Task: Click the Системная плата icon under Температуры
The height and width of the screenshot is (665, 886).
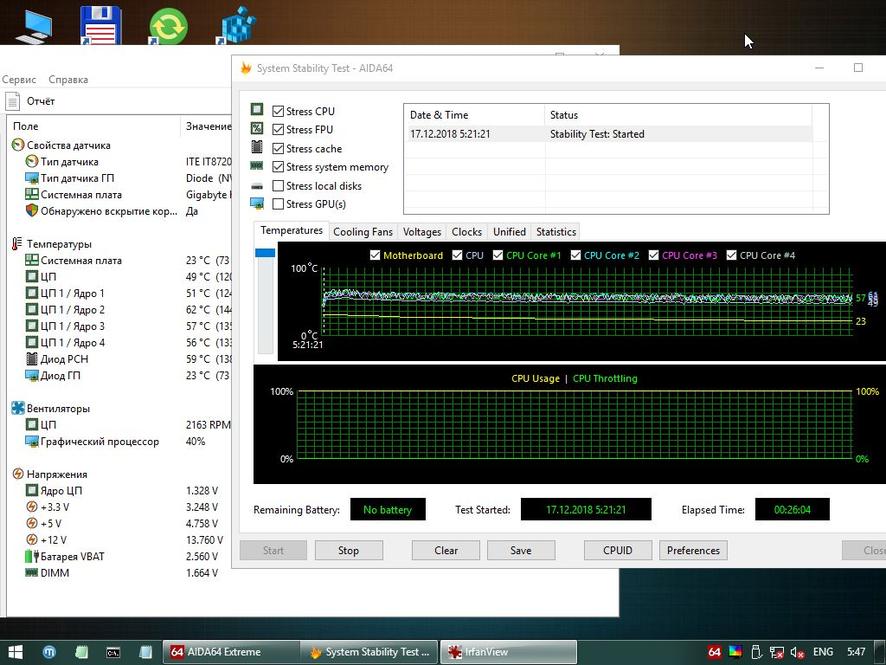Action: [x=32, y=260]
